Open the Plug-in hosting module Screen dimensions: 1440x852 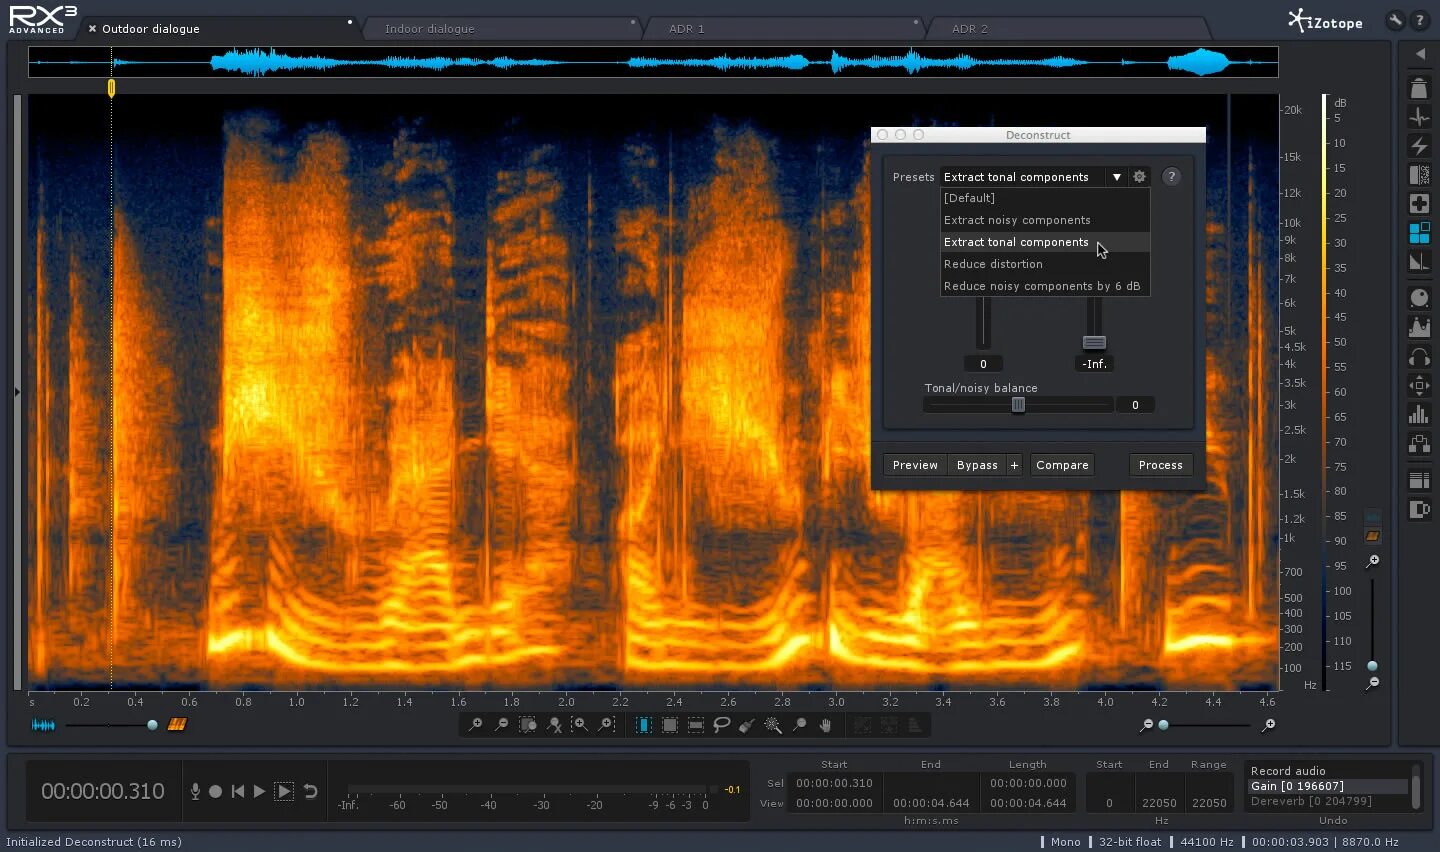[x=1419, y=443]
